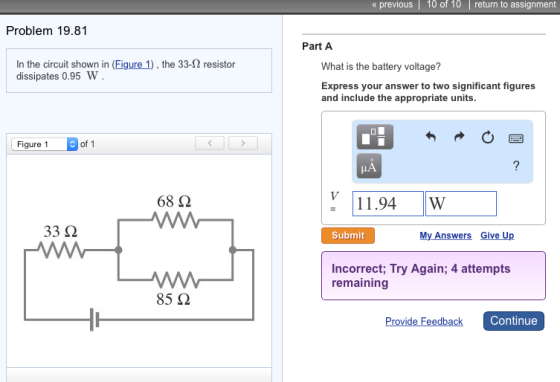Screen dimensions: 560x382
Task: Open the templates fraction icon
Action: (375, 137)
